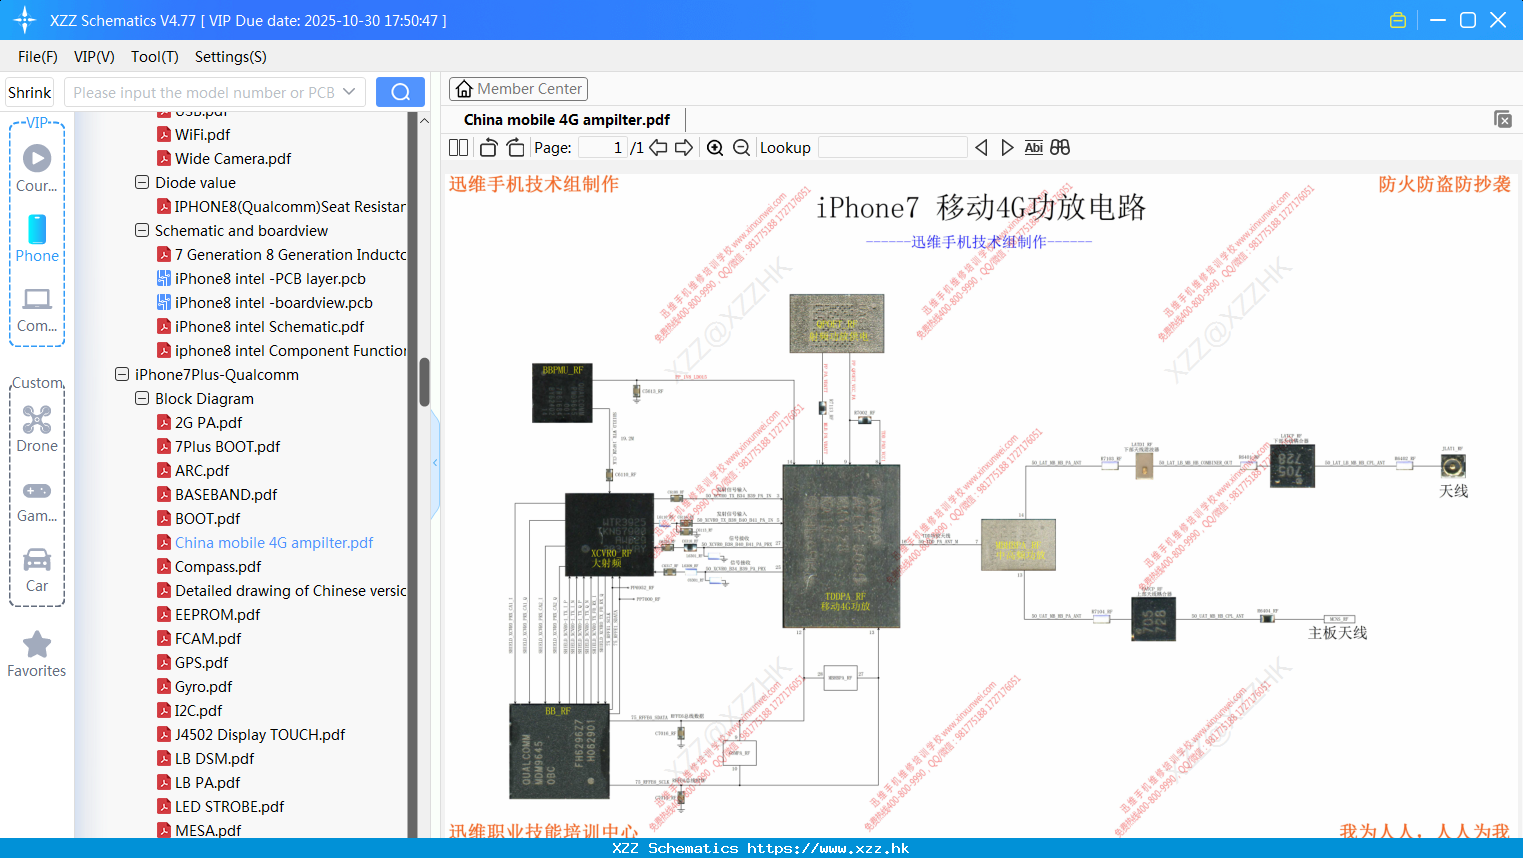The height and width of the screenshot is (858, 1523).
Task: Open the Car category
Action: (x=37, y=570)
